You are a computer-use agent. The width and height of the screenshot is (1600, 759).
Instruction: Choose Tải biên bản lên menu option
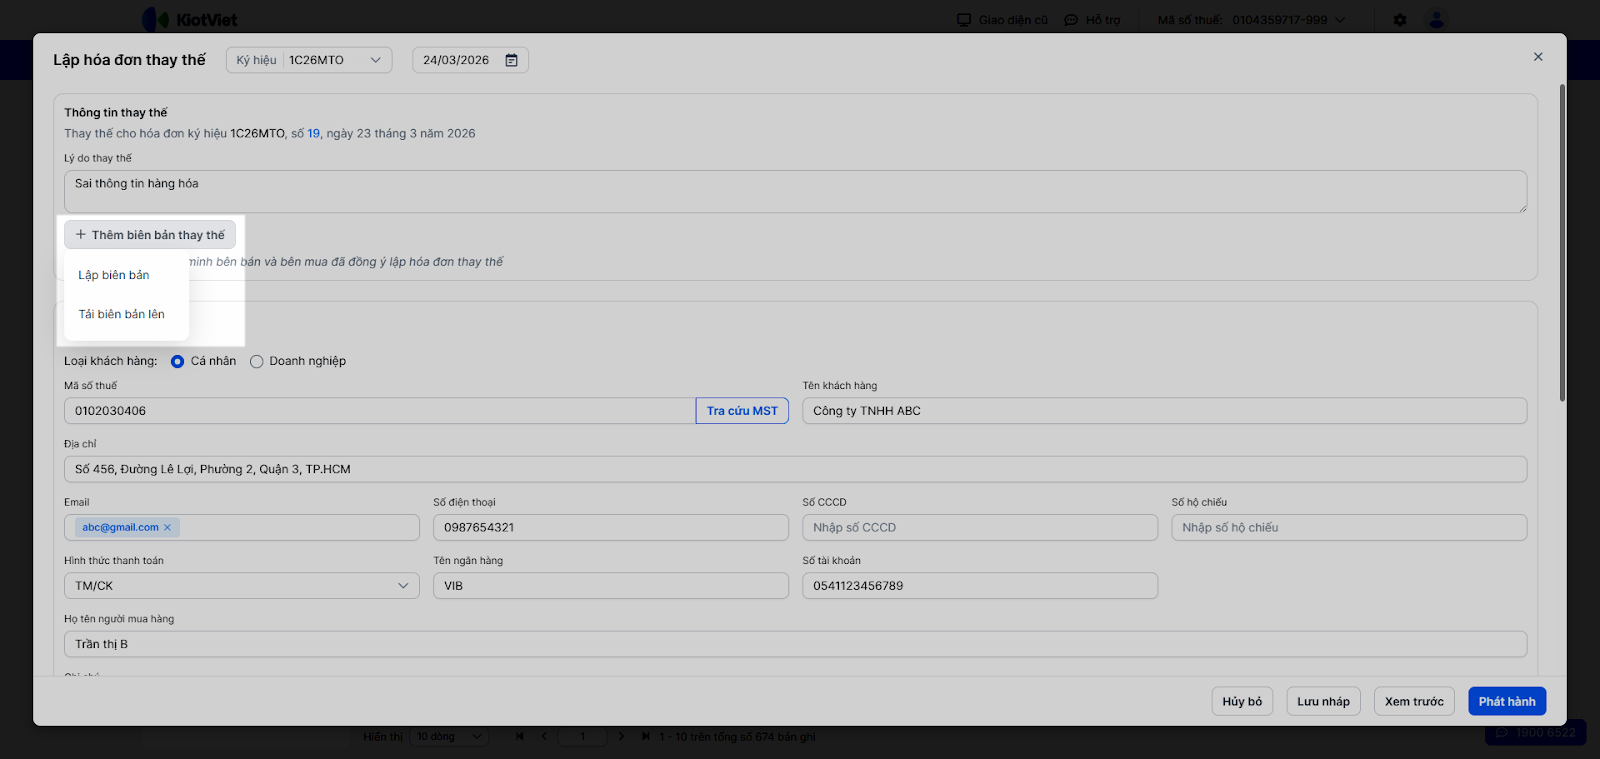(122, 314)
